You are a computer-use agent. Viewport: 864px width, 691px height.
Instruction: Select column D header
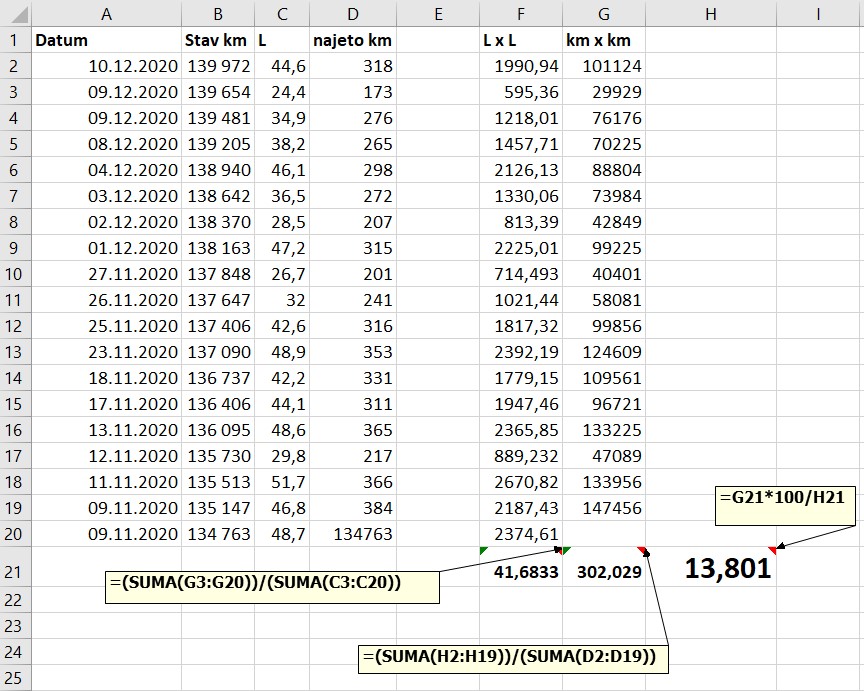352,14
